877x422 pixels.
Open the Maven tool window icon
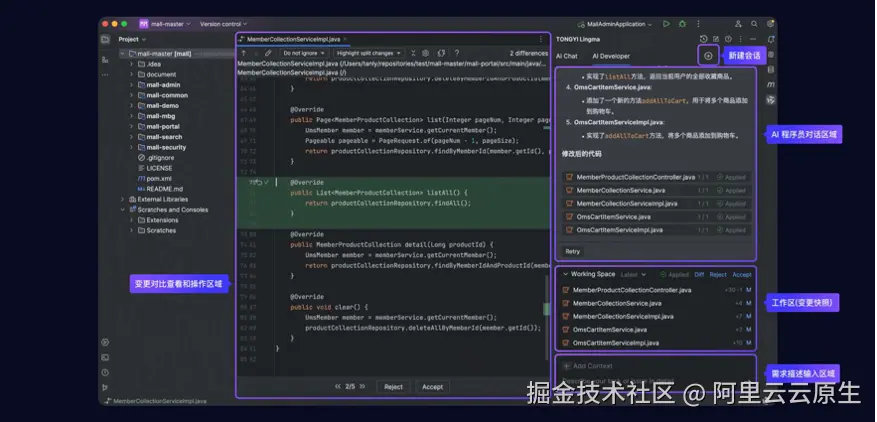click(x=771, y=85)
